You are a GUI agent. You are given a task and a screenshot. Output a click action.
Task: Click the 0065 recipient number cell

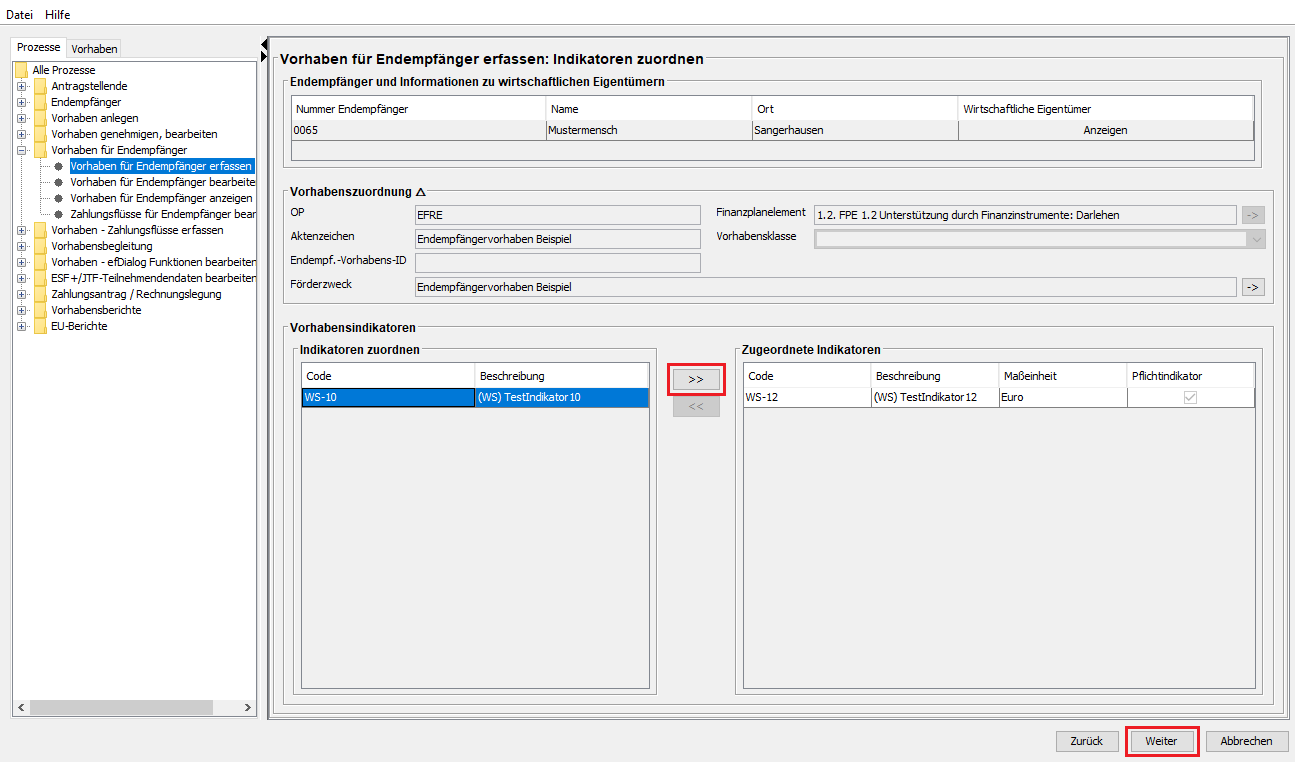click(x=419, y=130)
